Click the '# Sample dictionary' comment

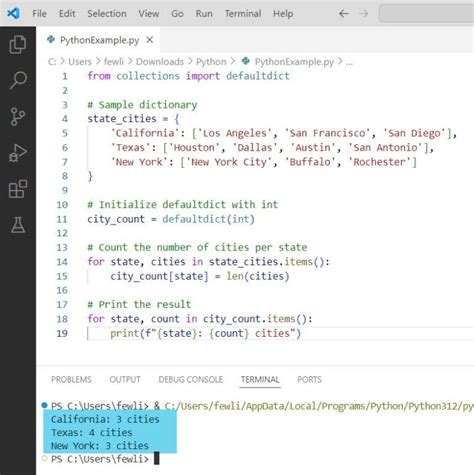pyautogui.click(x=142, y=105)
